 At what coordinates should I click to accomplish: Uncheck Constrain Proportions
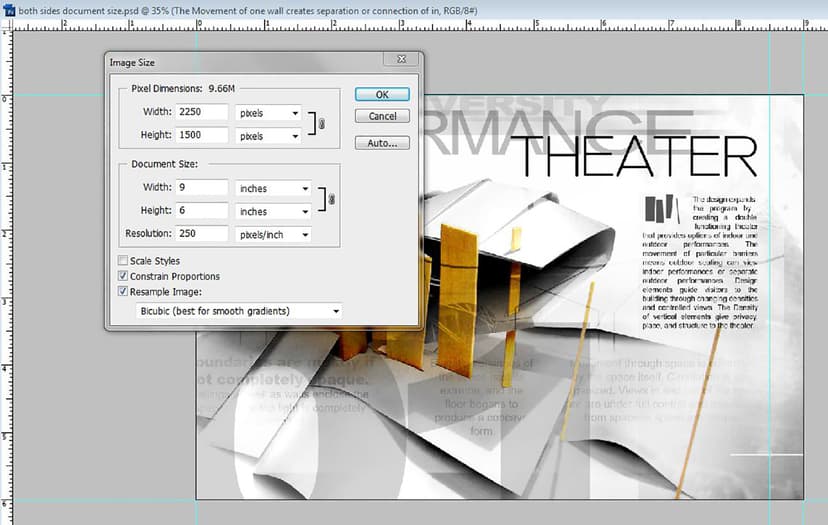(123, 276)
